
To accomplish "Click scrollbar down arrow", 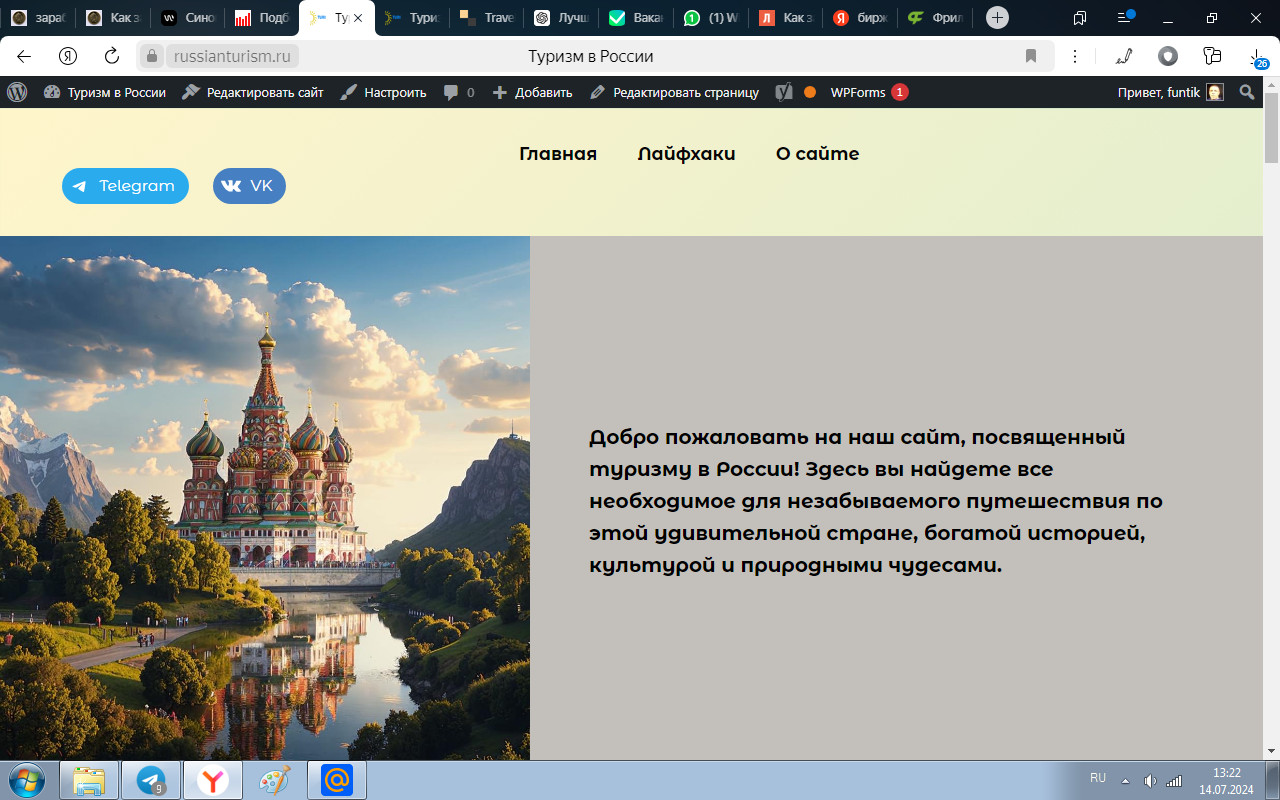I will pos(1271,751).
